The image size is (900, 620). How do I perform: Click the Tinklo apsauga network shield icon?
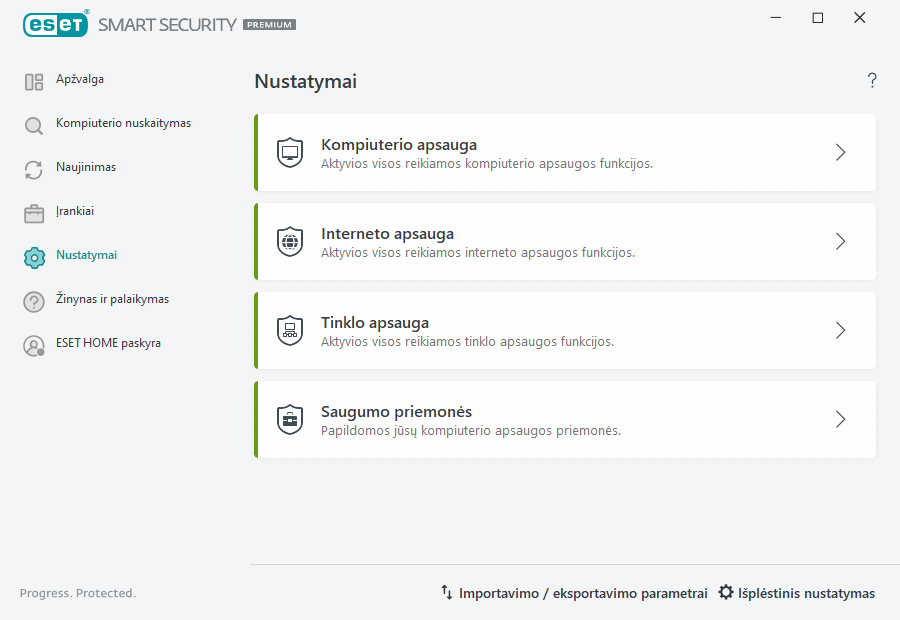point(290,330)
